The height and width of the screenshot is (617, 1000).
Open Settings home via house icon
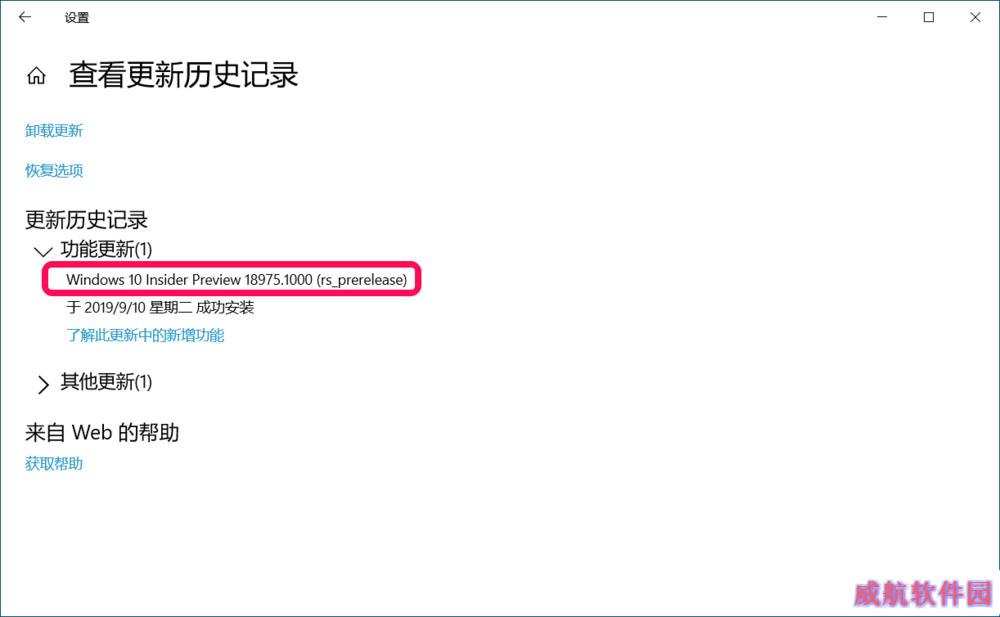tap(36, 75)
